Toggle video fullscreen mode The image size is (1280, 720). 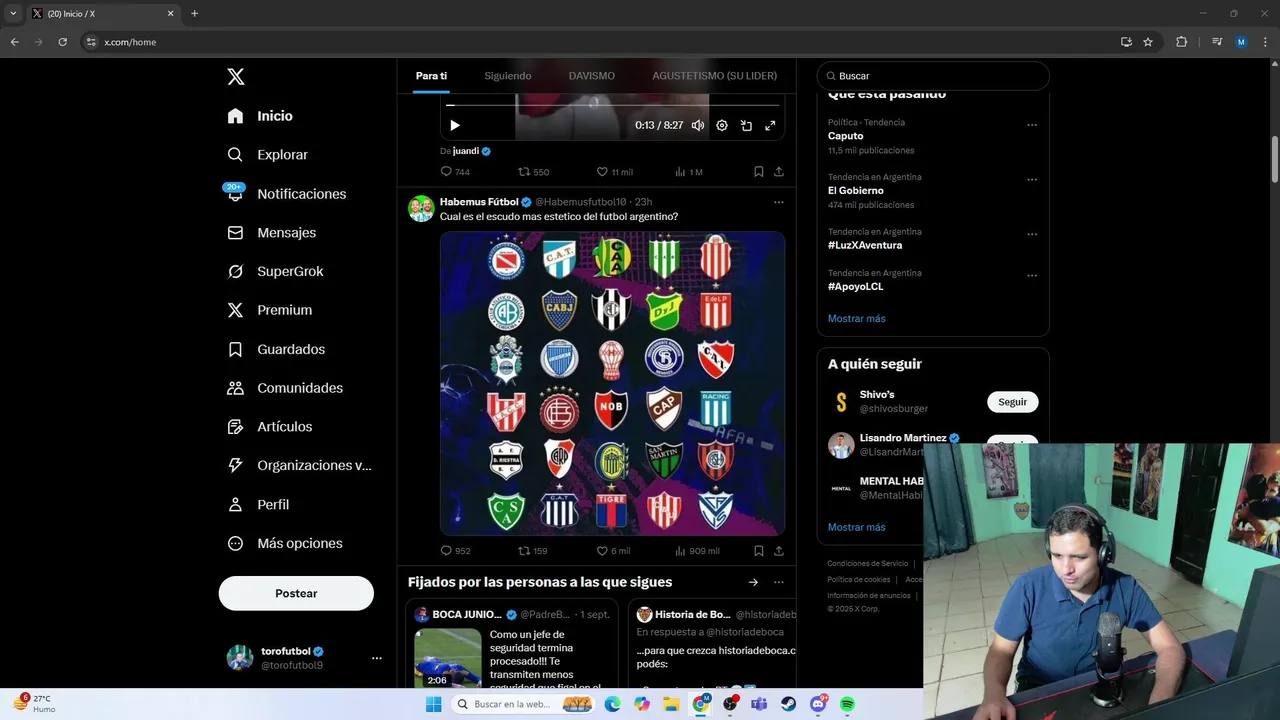[x=770, y=125]
